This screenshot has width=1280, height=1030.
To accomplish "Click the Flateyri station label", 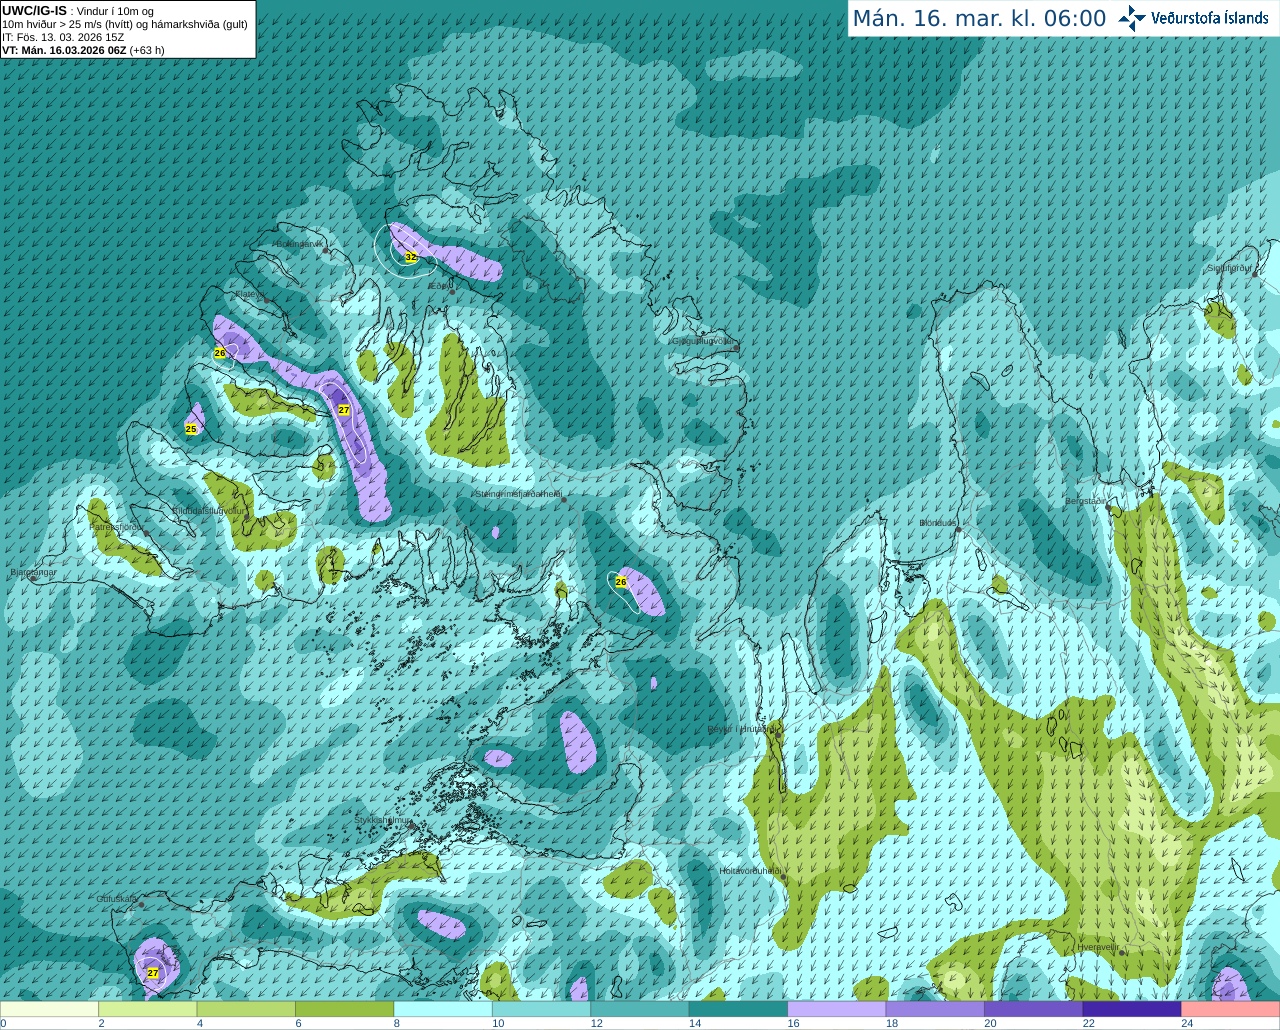I will (x=249, y=294).
